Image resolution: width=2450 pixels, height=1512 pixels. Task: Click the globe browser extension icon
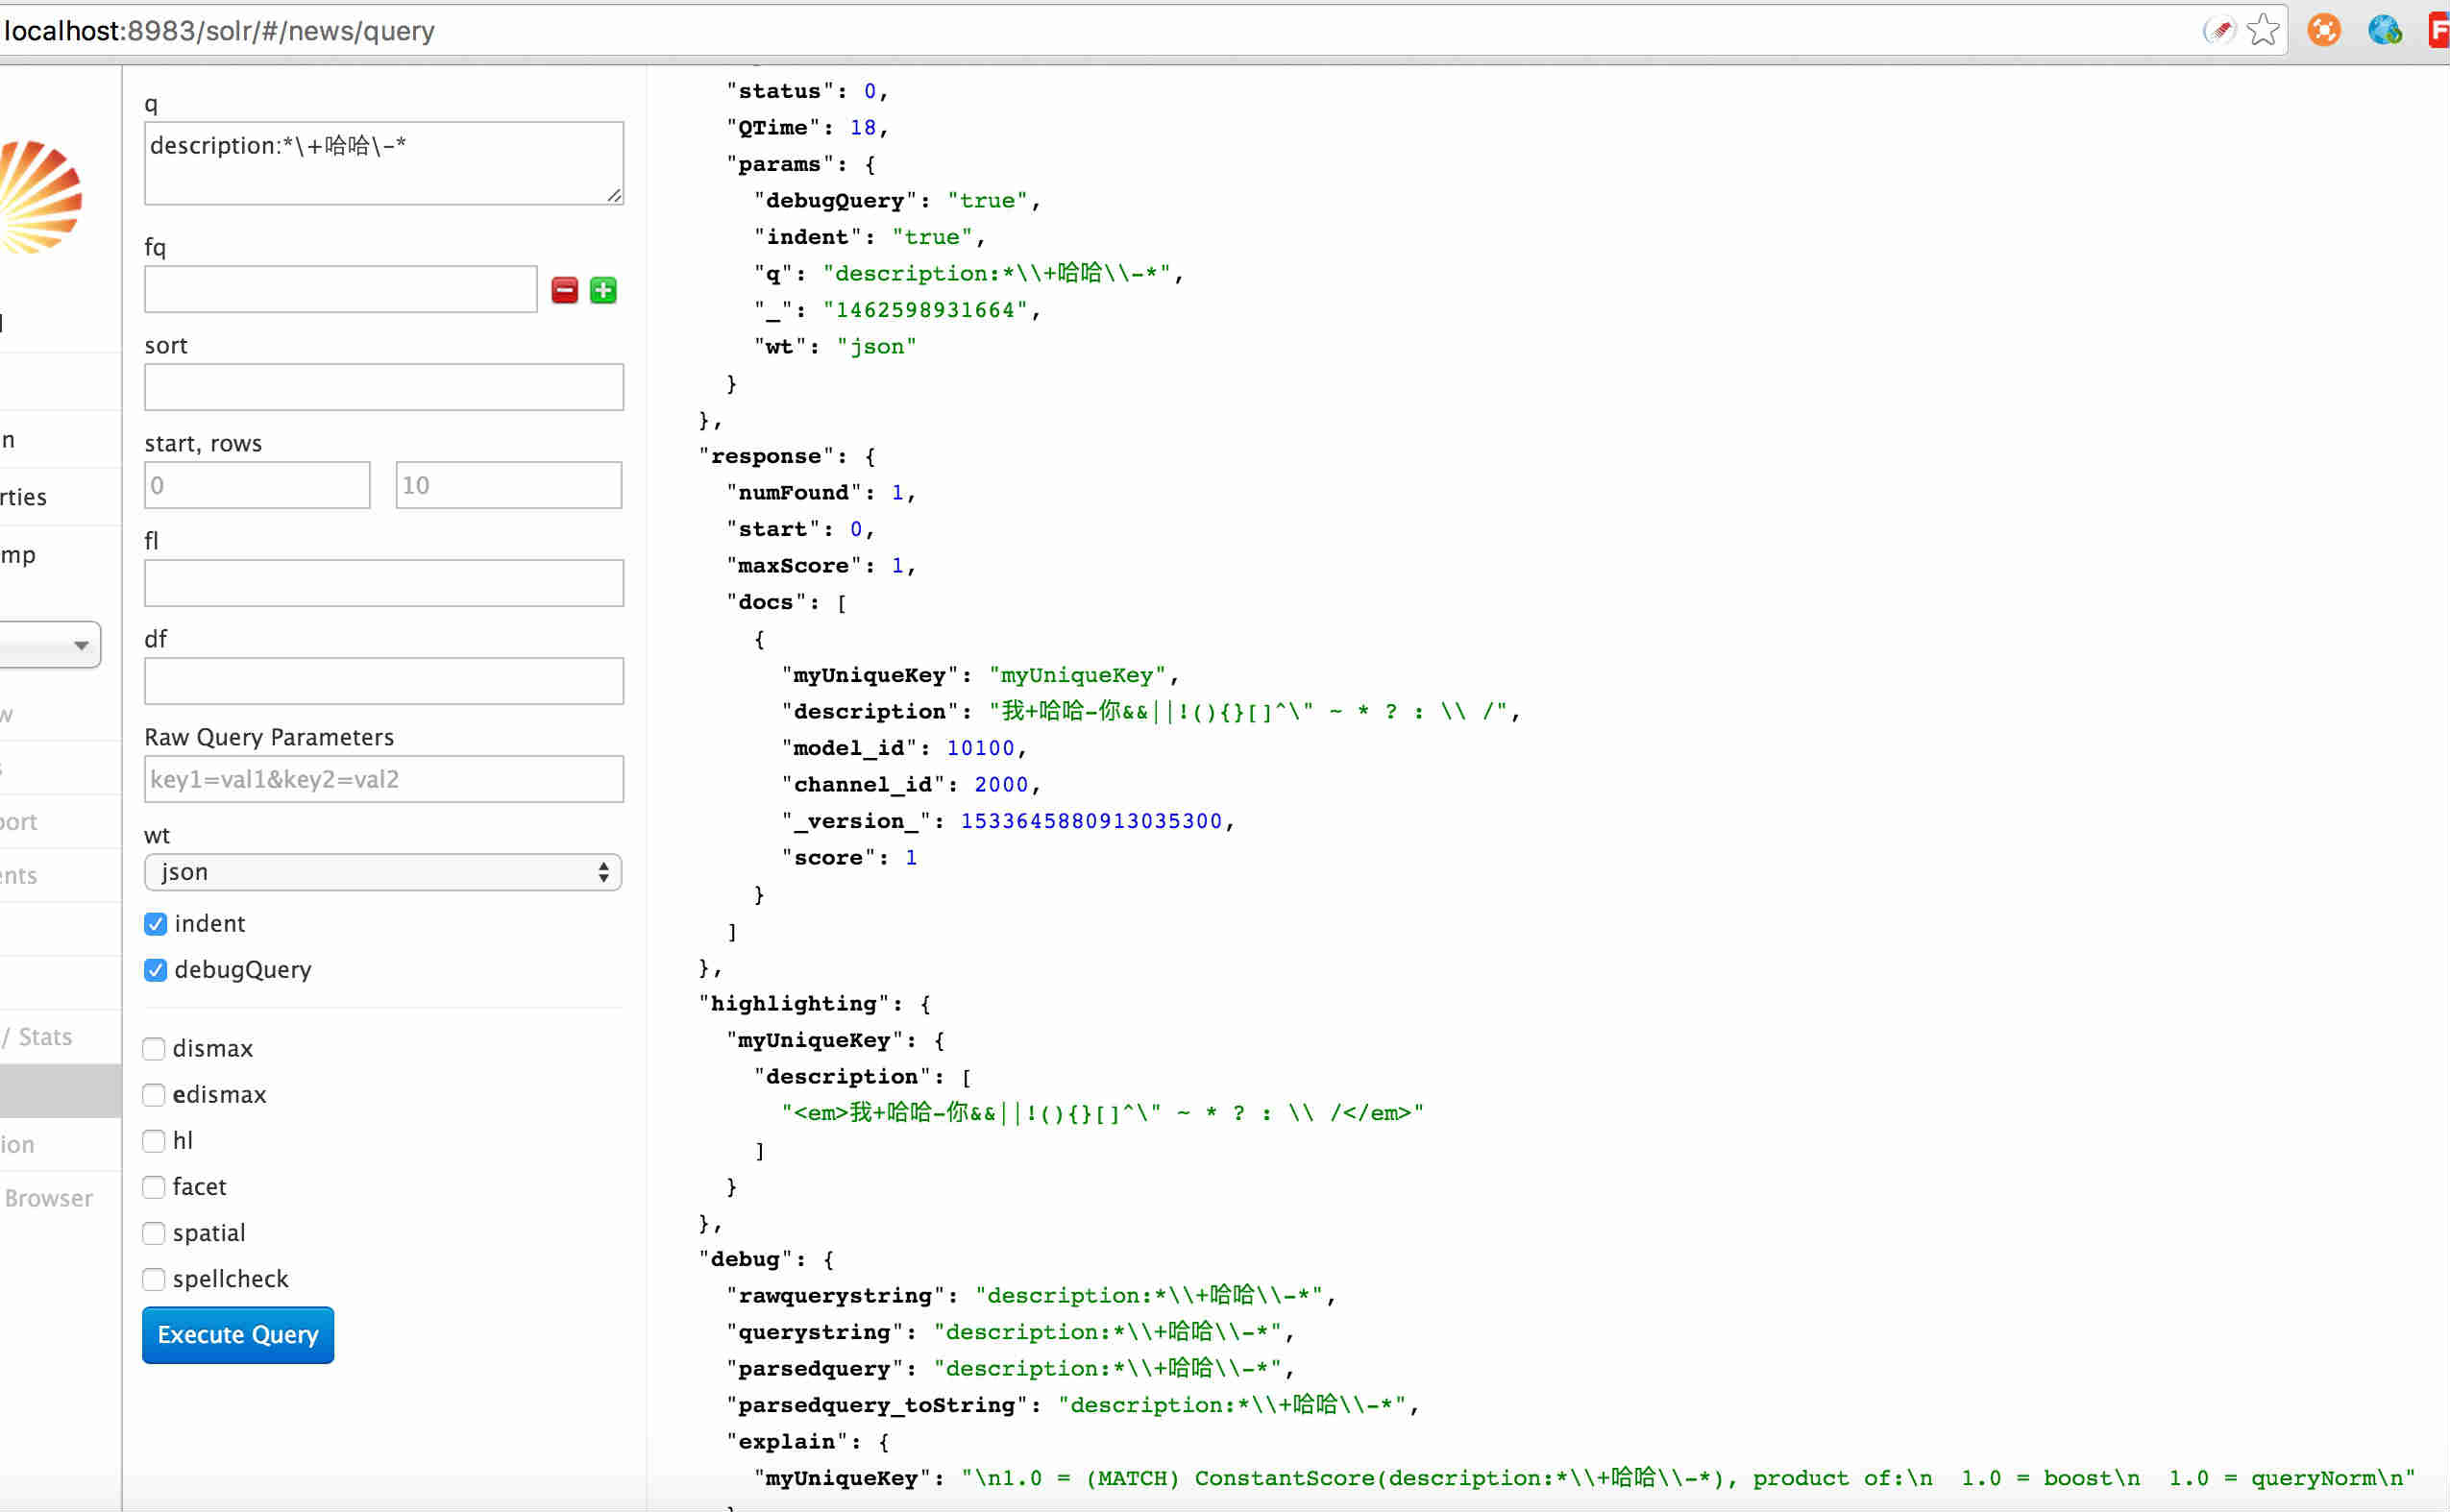[x=2385, y=30]
